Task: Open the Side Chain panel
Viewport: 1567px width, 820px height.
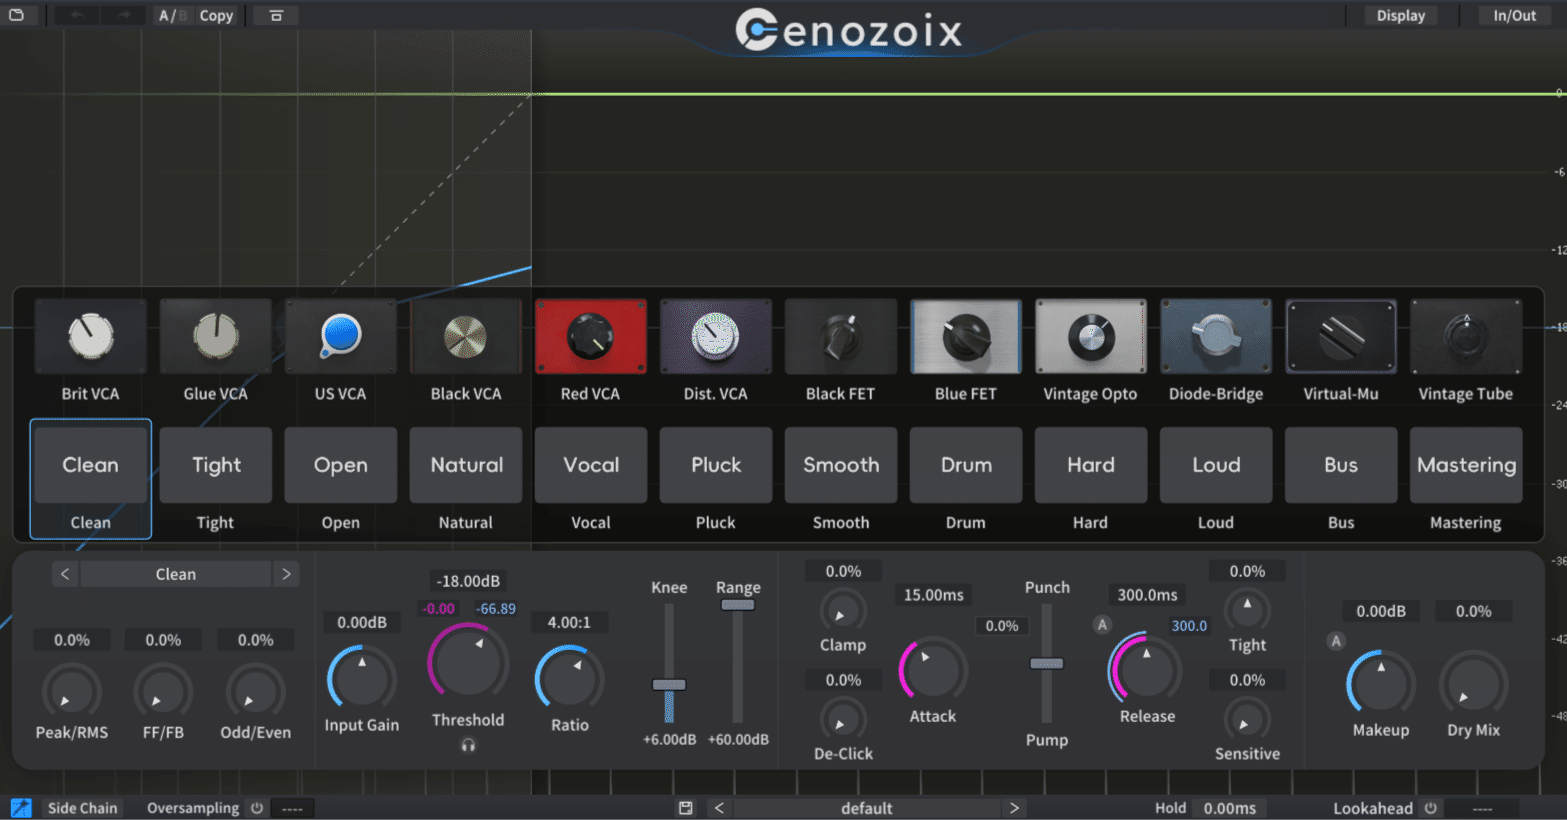Action: tap(82, 807)
